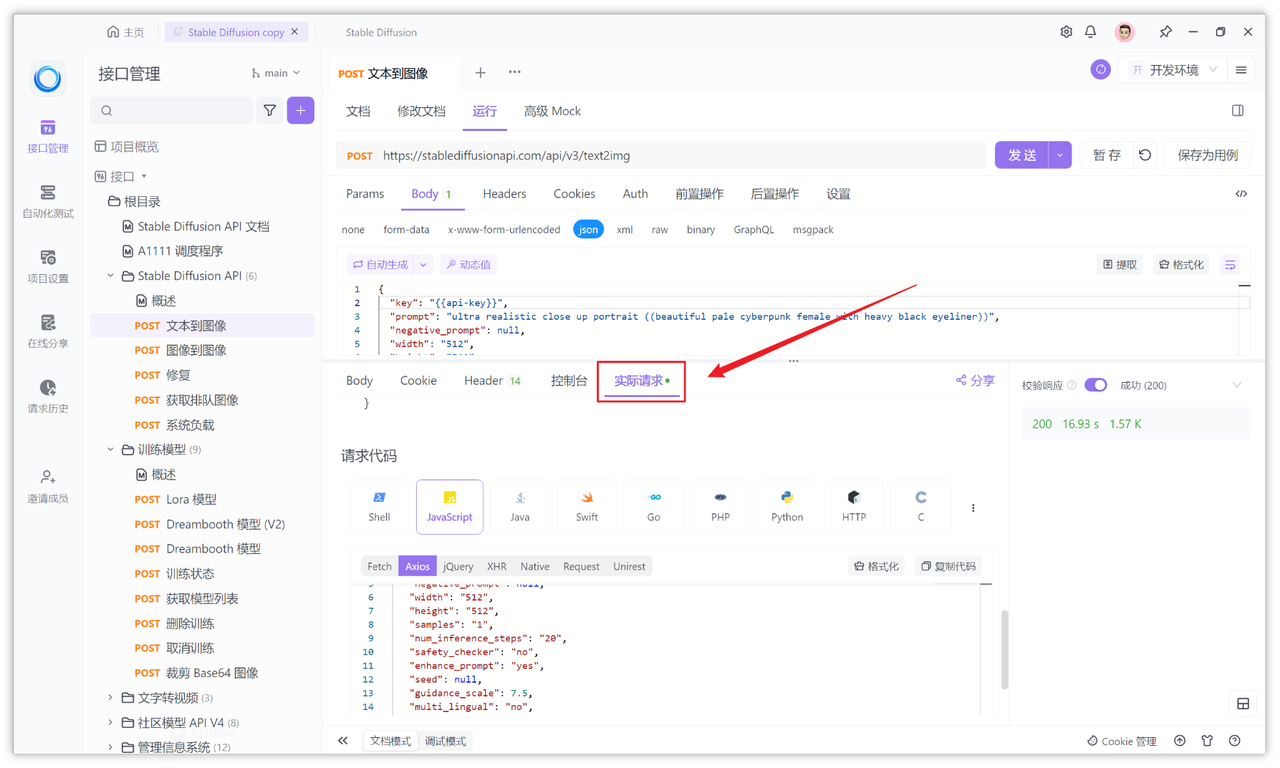The height and width of the screenshot is (768, 1280).
Task: Select Swift code language icon
Action: 587,507
